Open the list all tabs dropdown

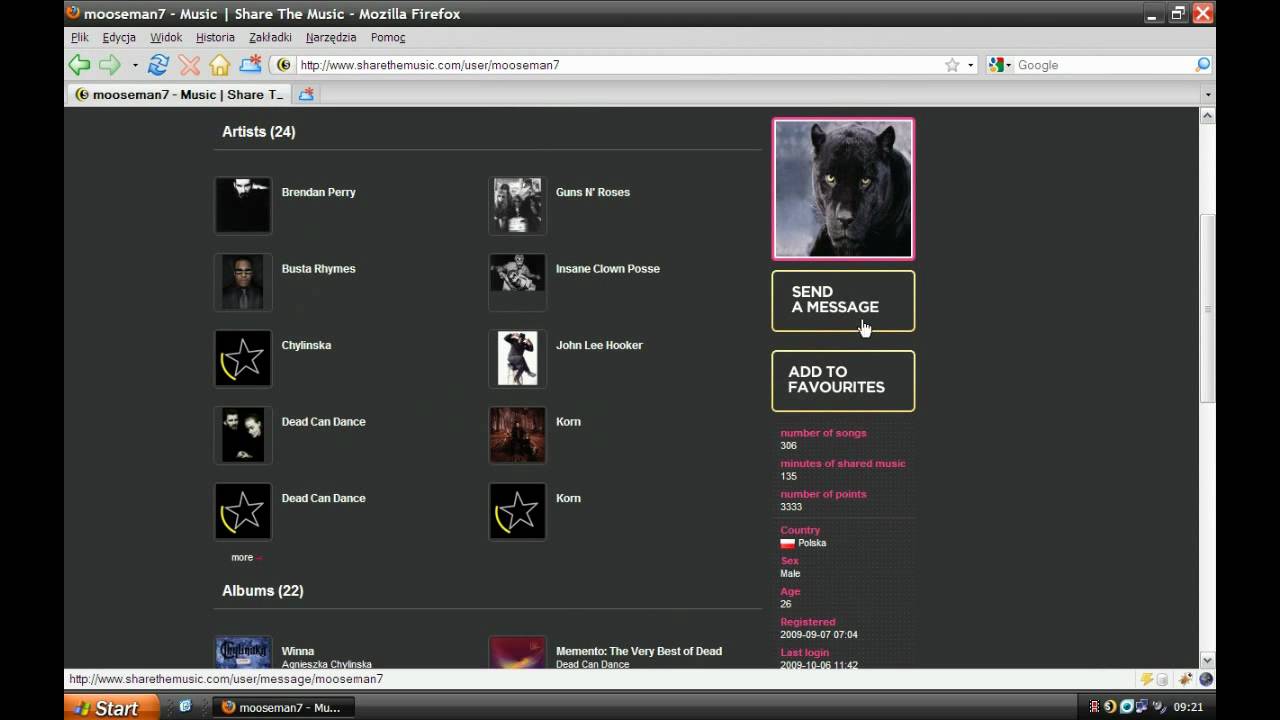point(1207,94)
